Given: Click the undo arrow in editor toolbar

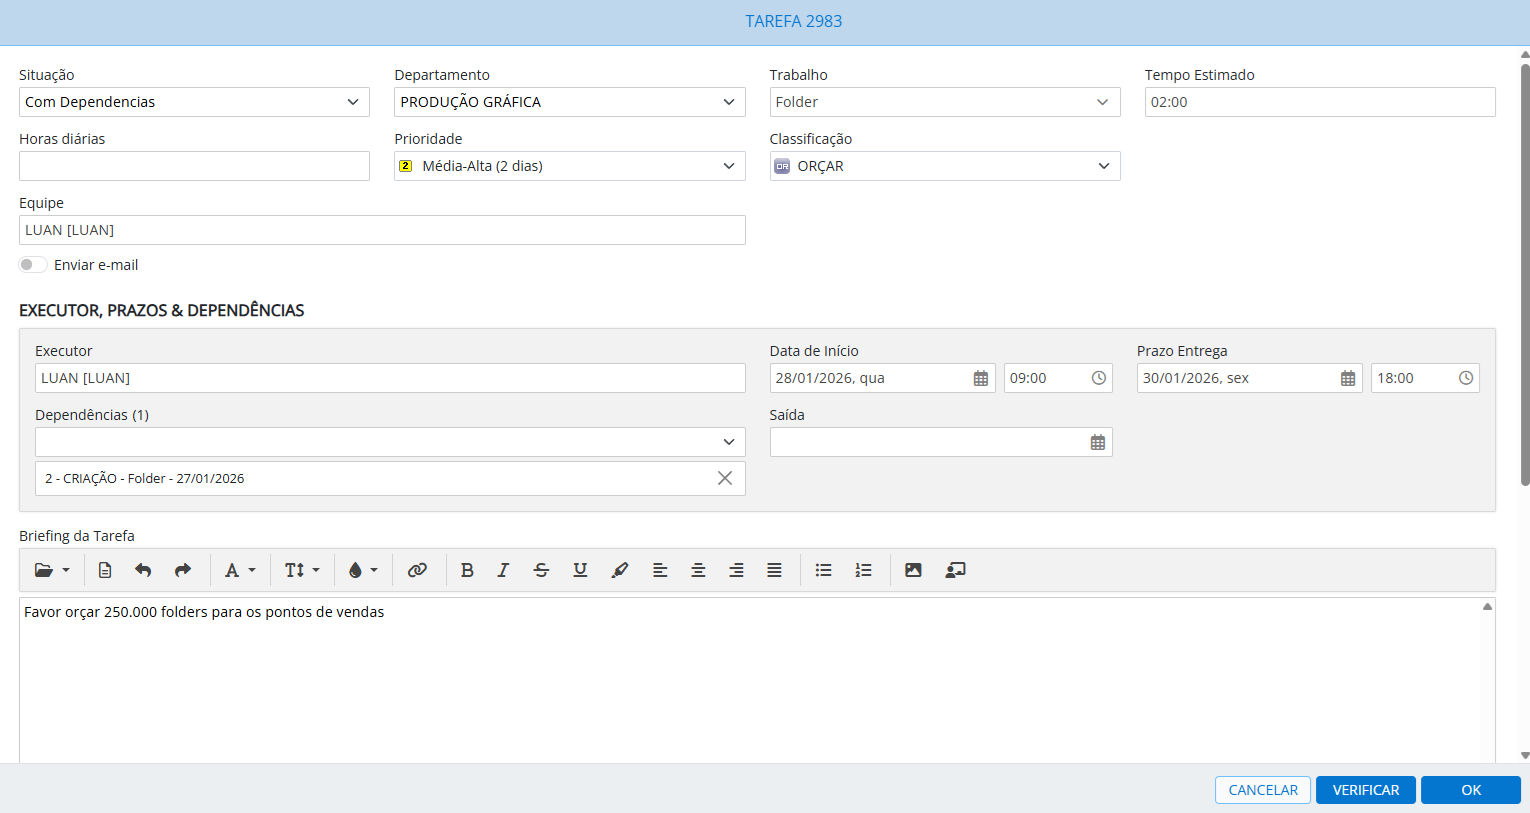Looking at the screenshot, I should coord(143,570).
